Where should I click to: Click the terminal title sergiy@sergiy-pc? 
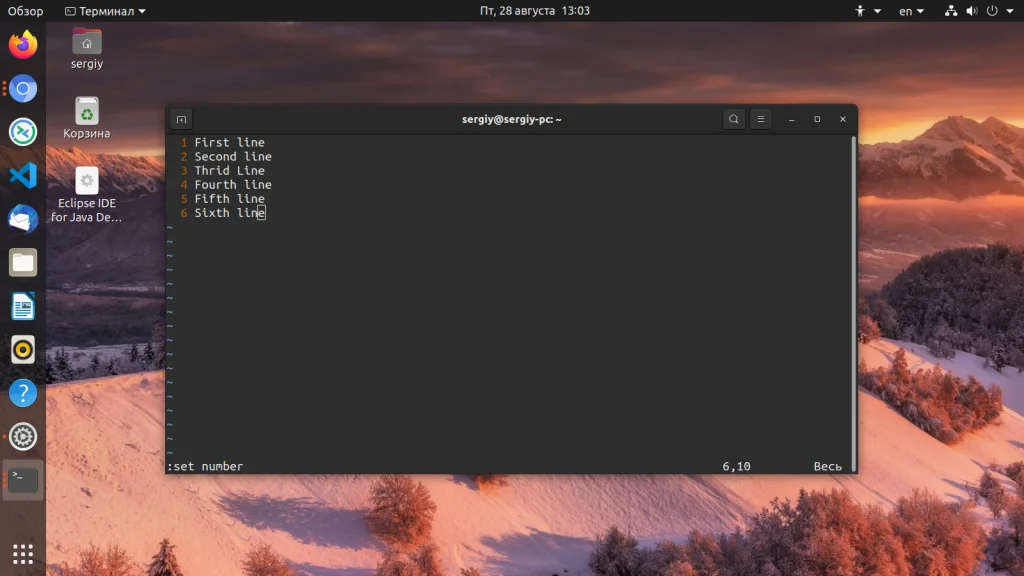(x=511, y=120)
